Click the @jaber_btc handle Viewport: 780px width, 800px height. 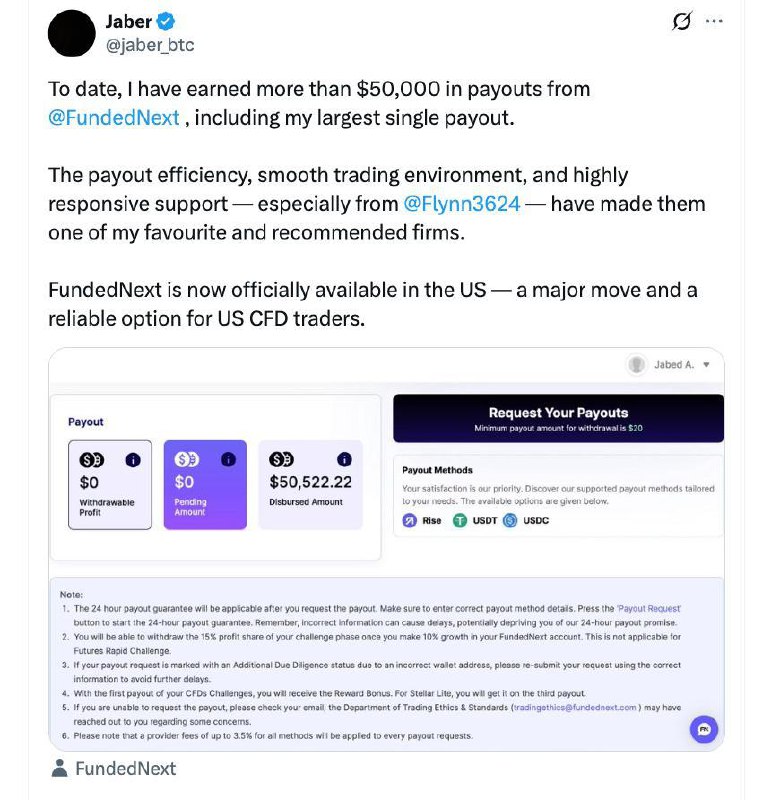pos(150,45)
